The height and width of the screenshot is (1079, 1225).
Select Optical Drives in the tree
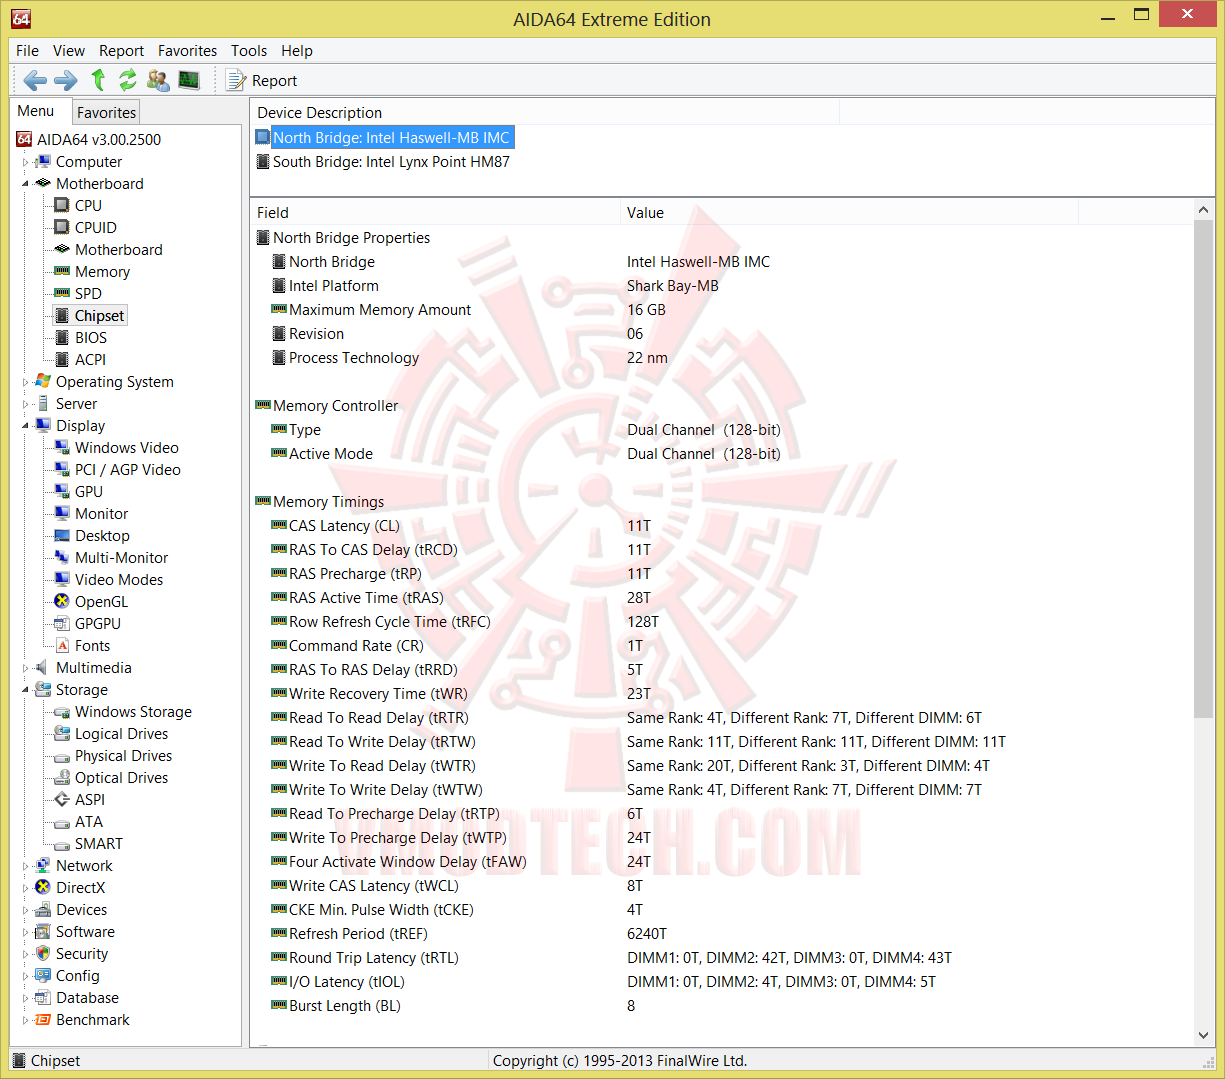pyautogui.click(x=121, y=778)
